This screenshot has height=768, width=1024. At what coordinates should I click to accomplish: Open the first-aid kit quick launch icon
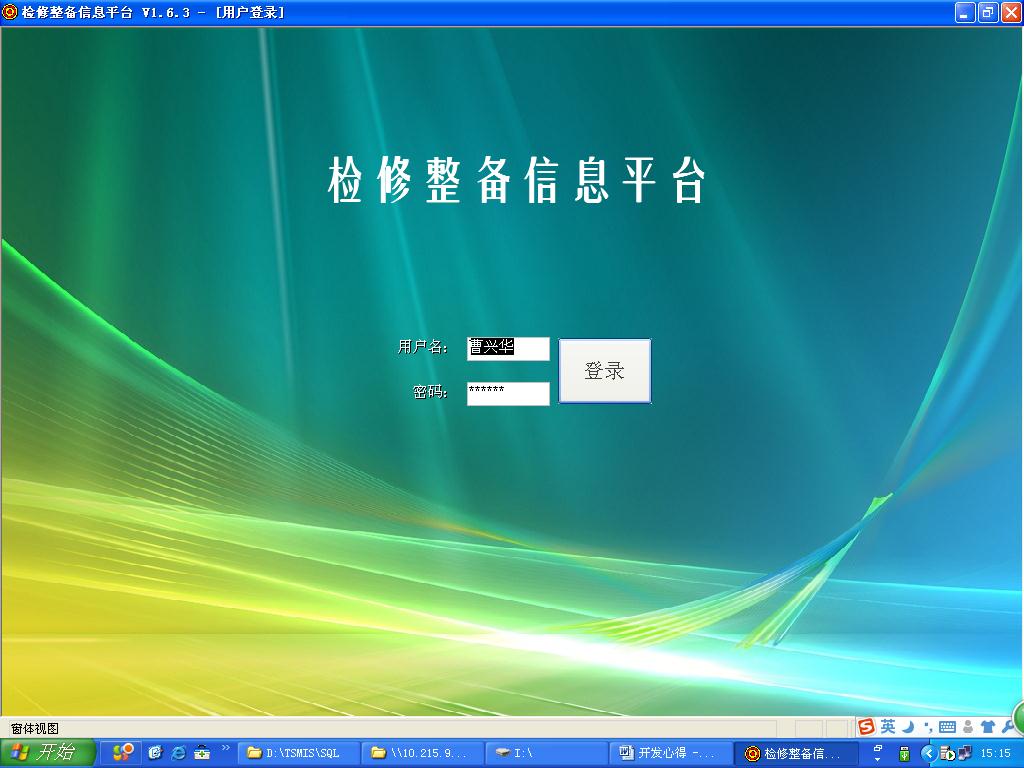click(202, 753)
